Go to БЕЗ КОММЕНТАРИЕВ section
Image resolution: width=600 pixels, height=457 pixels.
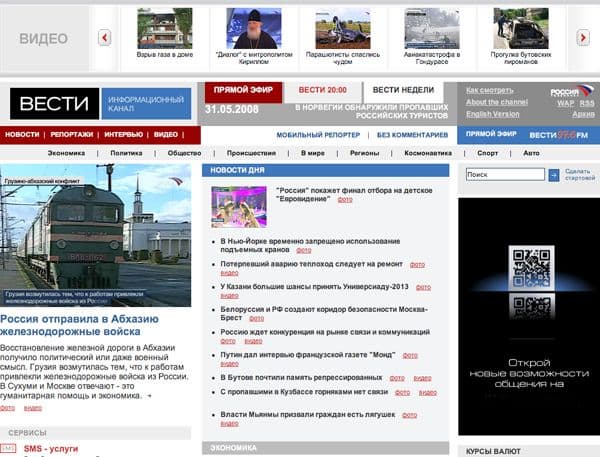[x=412, y=135]
